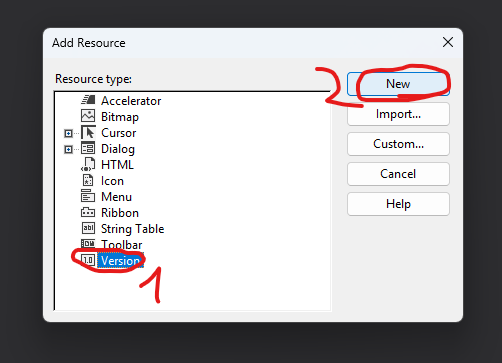Select Bitmap resource type
Viewport: 502px width, 363px height.
pos(120,117)
